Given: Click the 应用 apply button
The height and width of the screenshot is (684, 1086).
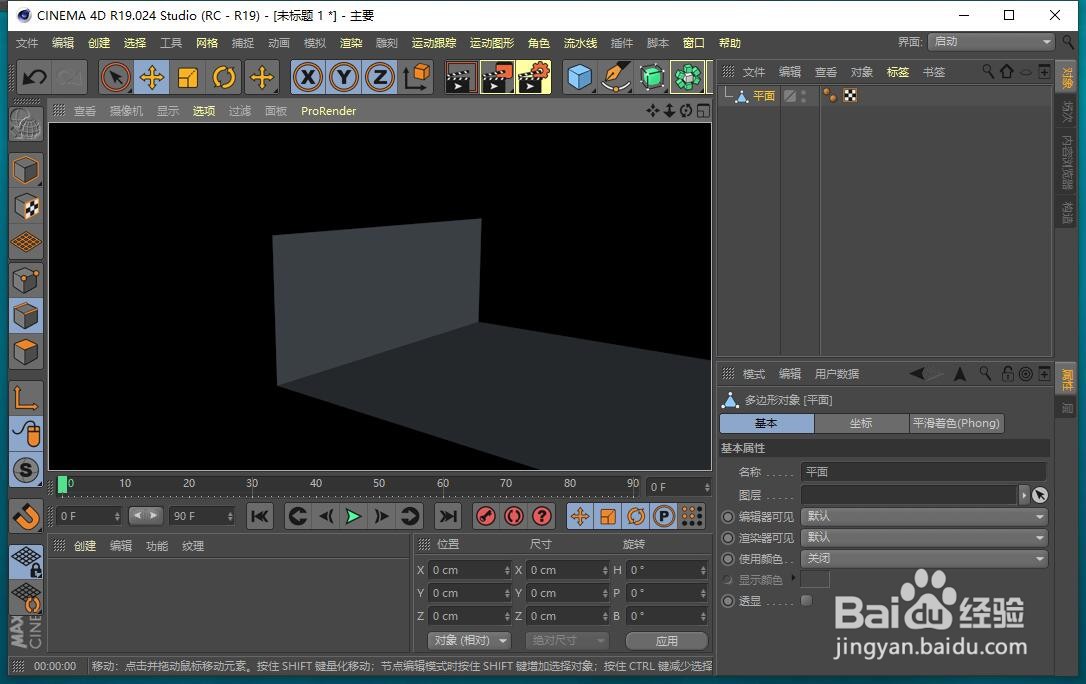Looking at the screenshot, I should coord(666,640).
